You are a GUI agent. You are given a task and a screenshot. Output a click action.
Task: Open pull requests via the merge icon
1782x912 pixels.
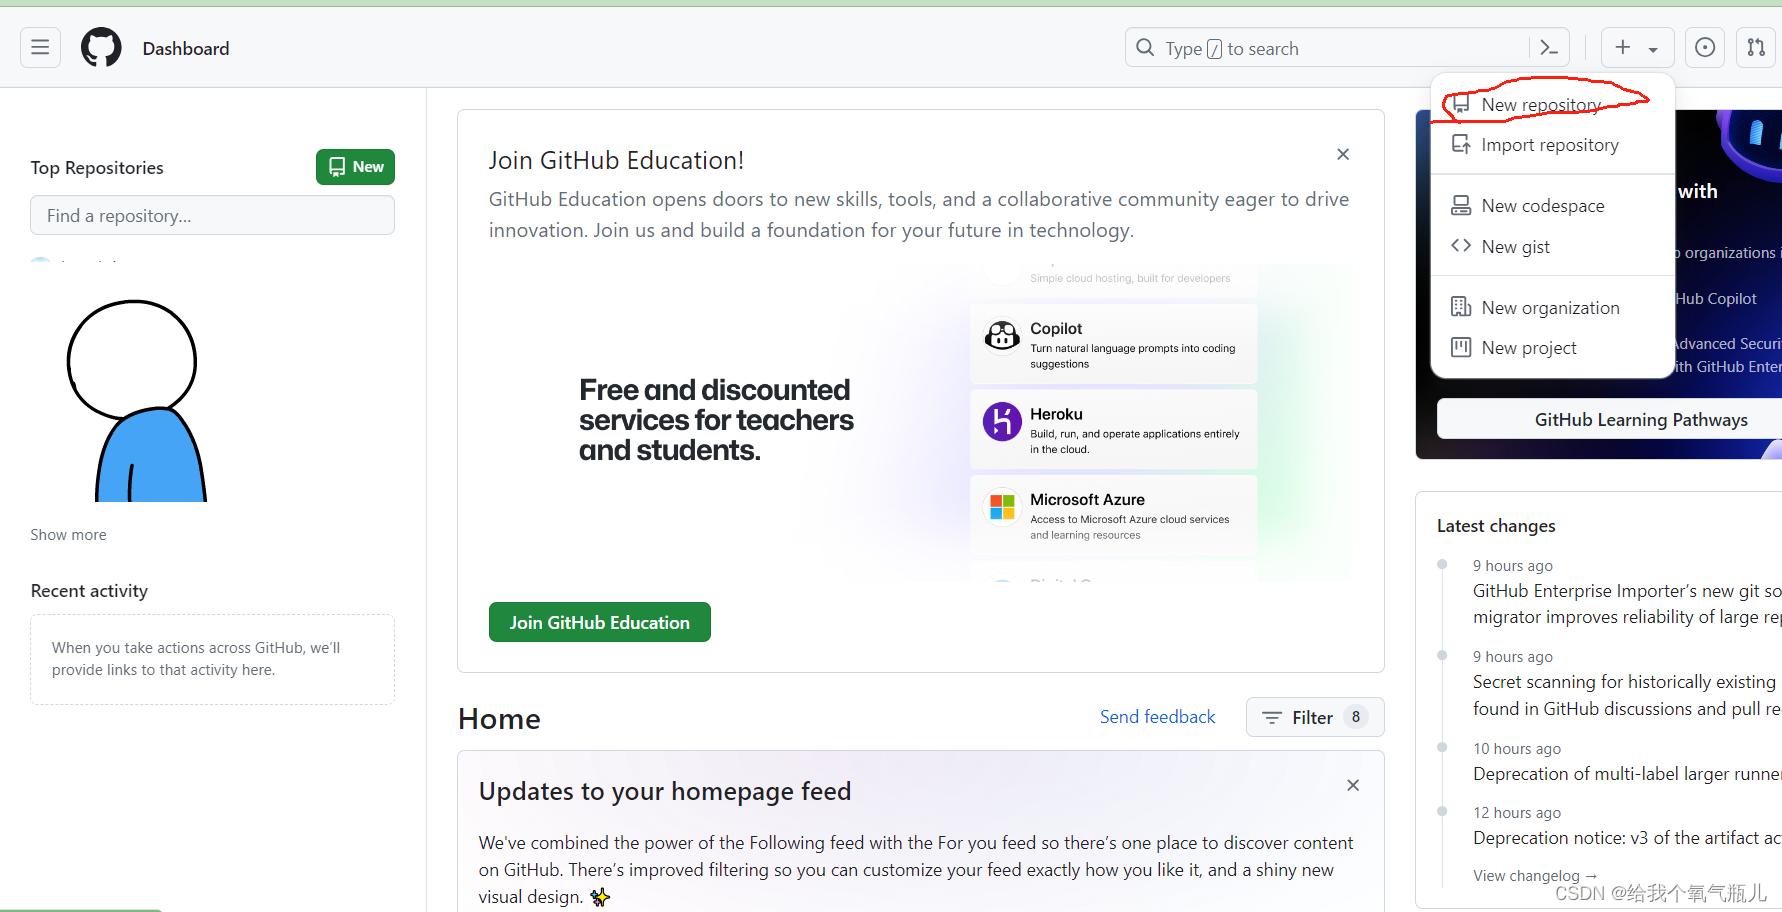point(1756,47)
